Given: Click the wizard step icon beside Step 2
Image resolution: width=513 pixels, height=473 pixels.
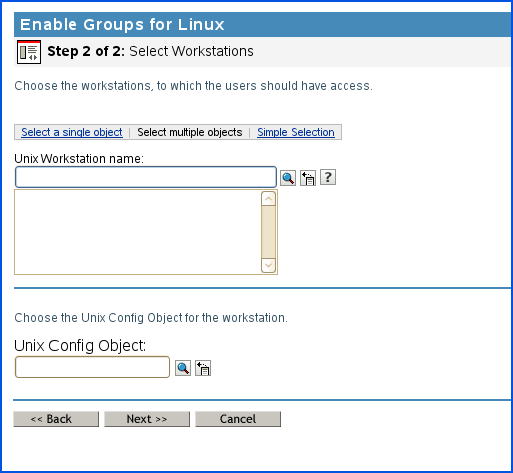Looking at the screenshot, I should pyautogui.click(x=29, y=52).
